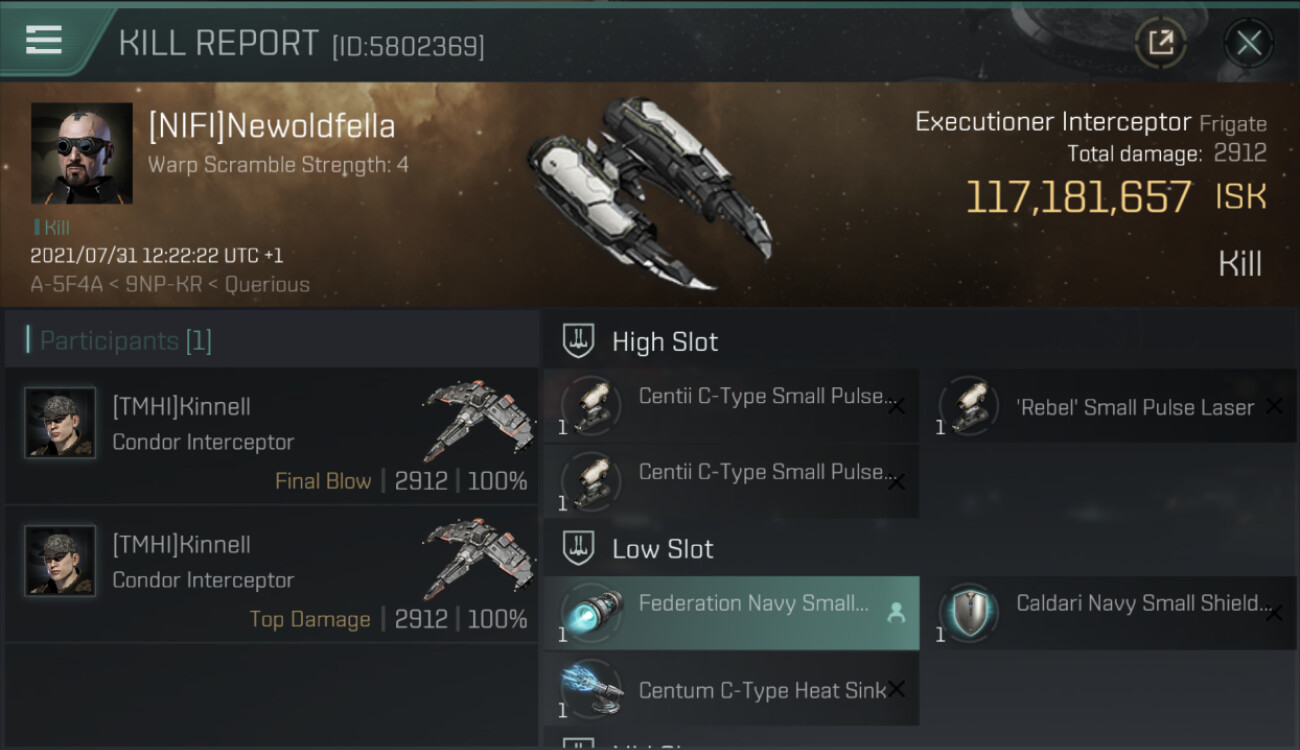Click the Final Blow pilot portrait

point(60,423)
